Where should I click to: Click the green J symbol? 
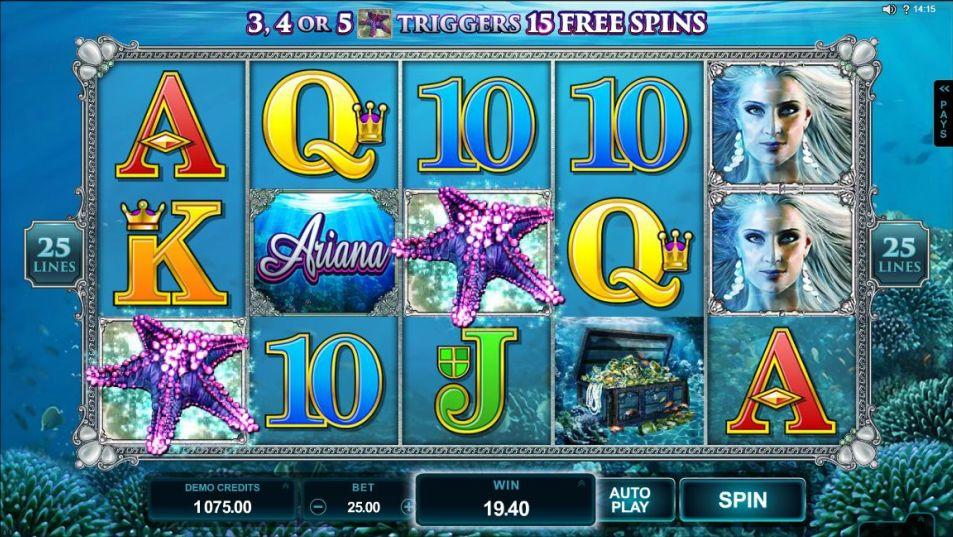(476, 379)
